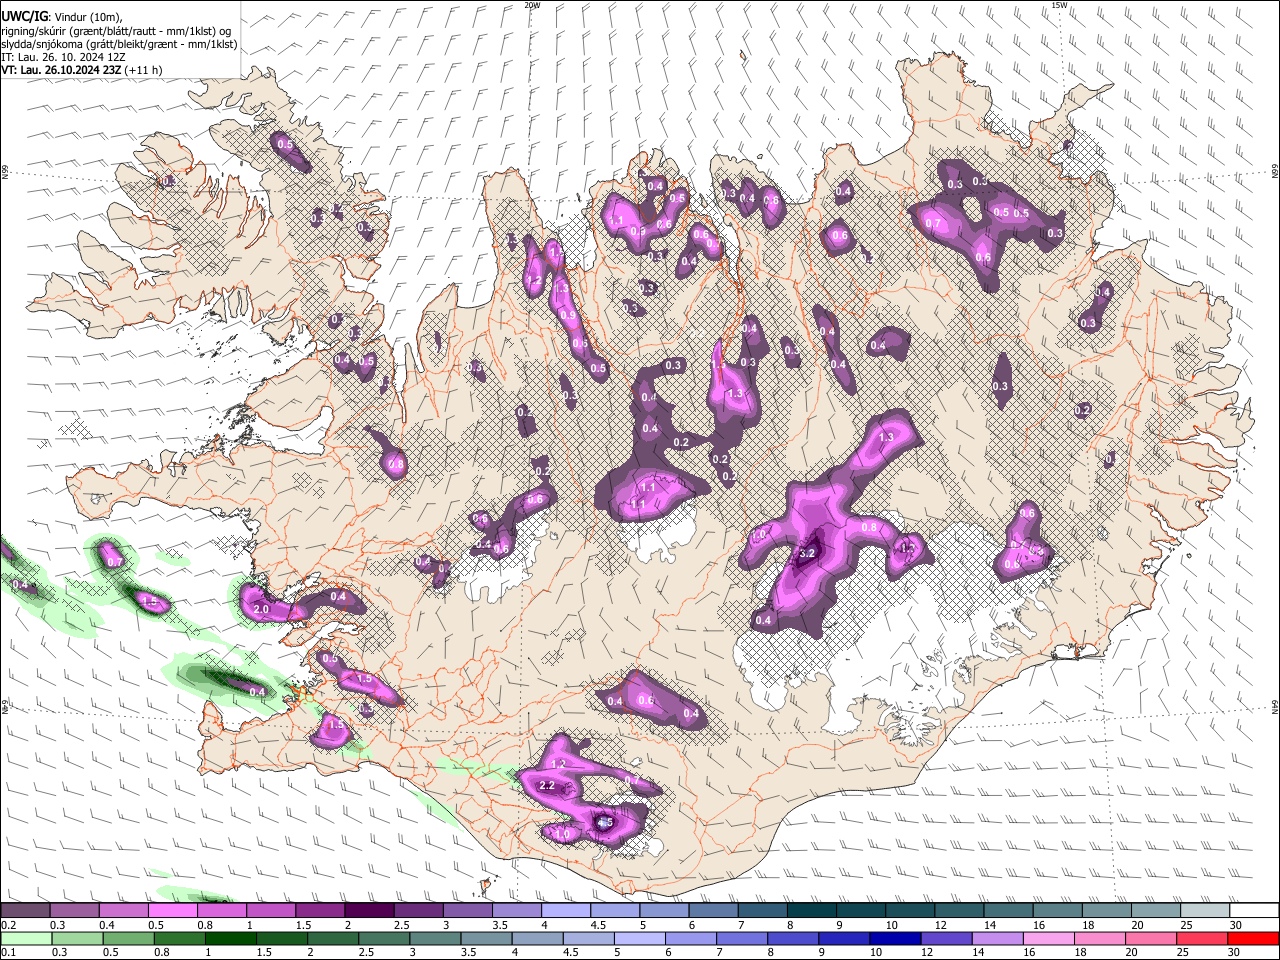This screenshot has width=1280, height=960.
Task: Select the light pink lower swatch right of 16
Action: click(x=1048, y=938)
